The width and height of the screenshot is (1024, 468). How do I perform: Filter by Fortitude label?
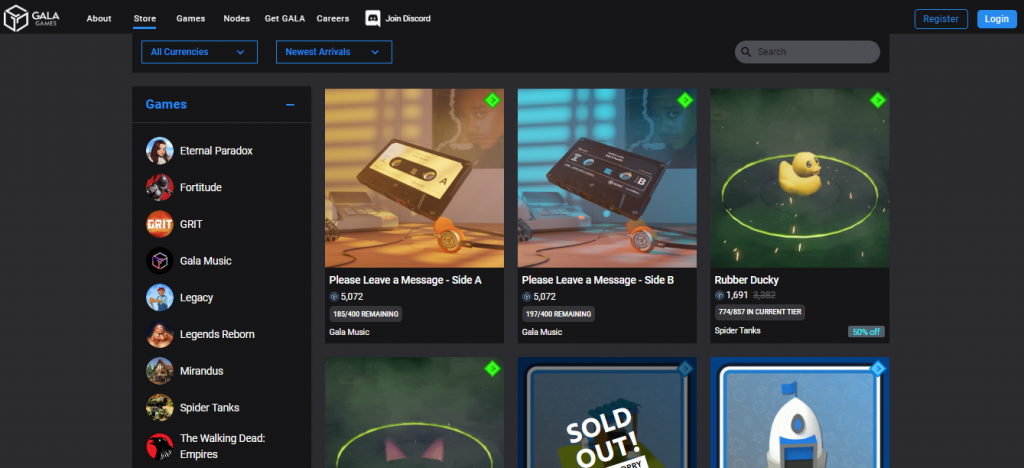coord(200,187)
